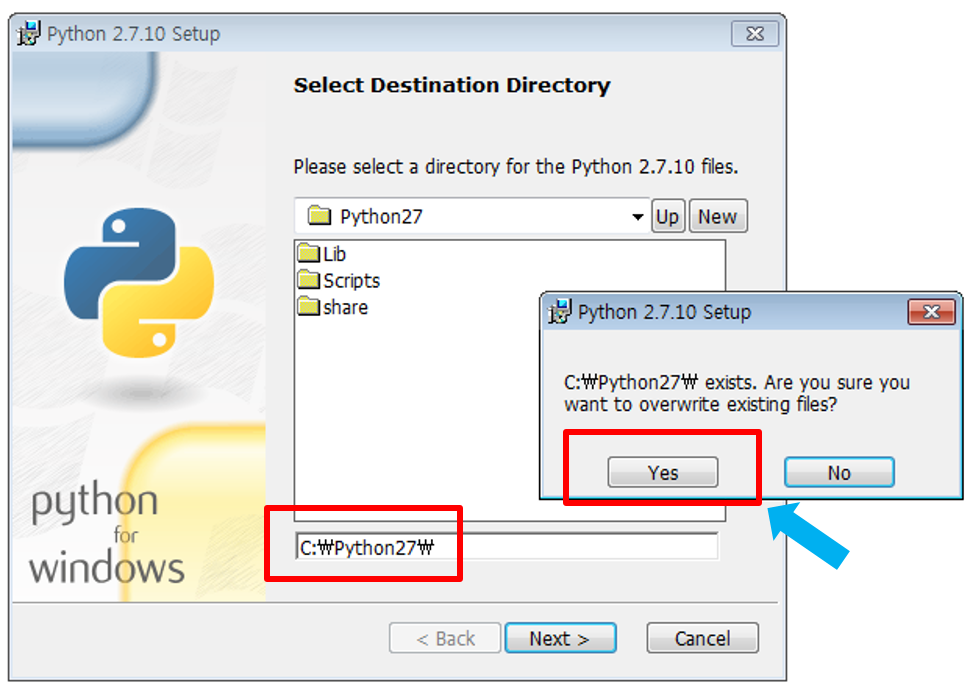Click the share folder icon
This screenshot has width=970, height=694.
point(308,307)
